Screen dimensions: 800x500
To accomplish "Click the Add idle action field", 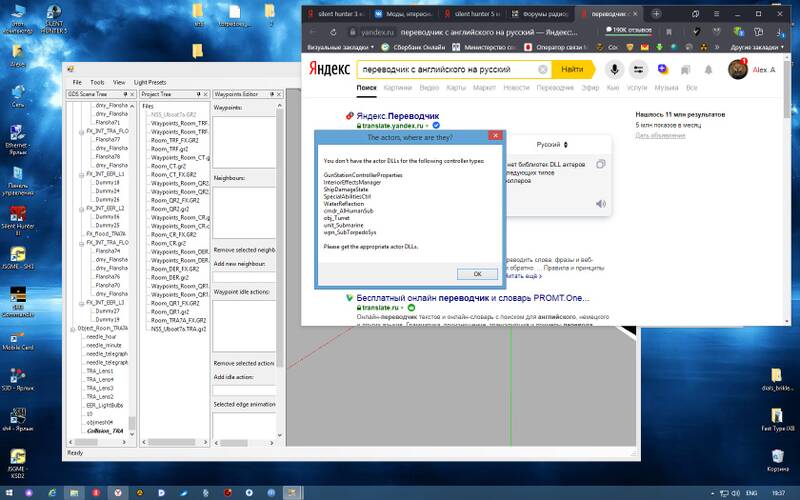I will point(244,390).
